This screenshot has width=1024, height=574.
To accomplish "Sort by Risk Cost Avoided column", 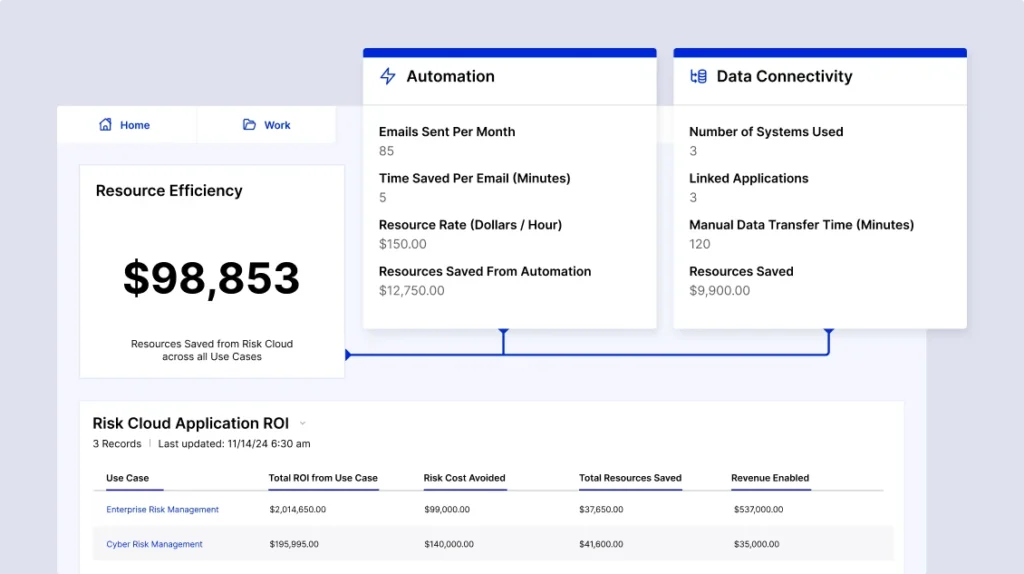I will (464, 478).
